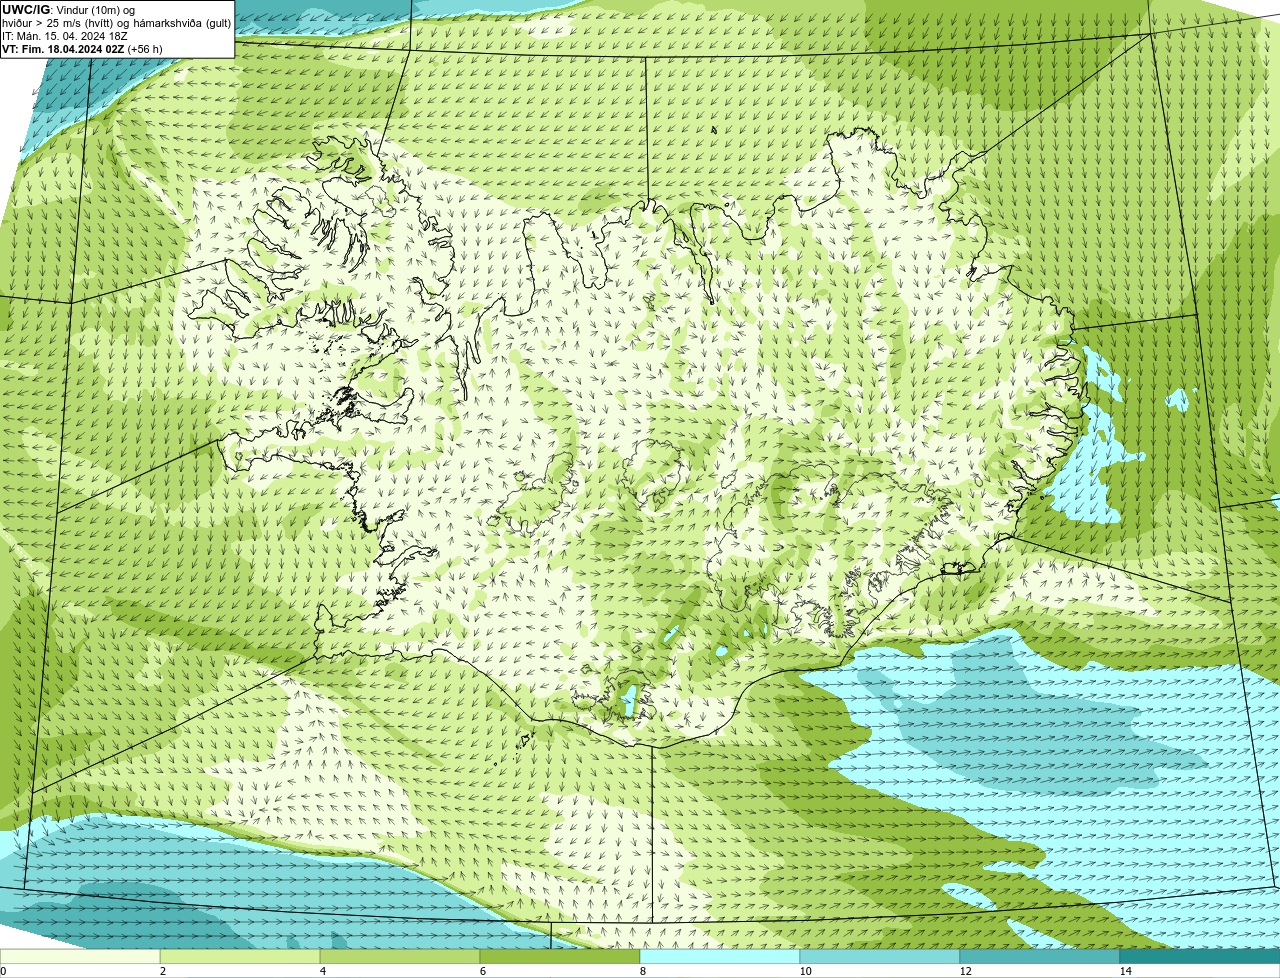The width and height of the screenshot is (1280, 978).
Task: Click the legend swatch between 0 and 2
Action: coord(80,956)
